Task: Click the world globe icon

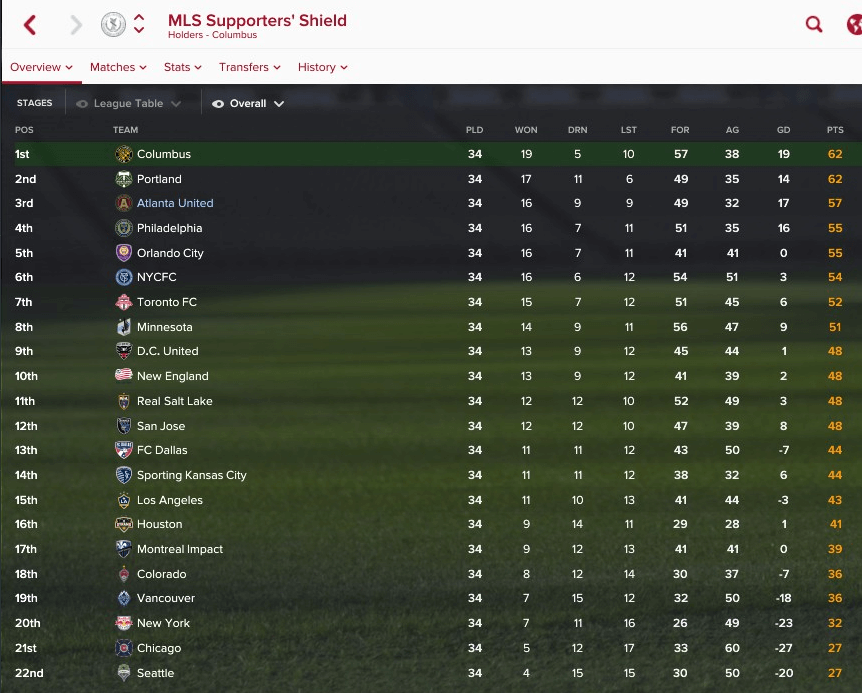Action: point(854,25)
